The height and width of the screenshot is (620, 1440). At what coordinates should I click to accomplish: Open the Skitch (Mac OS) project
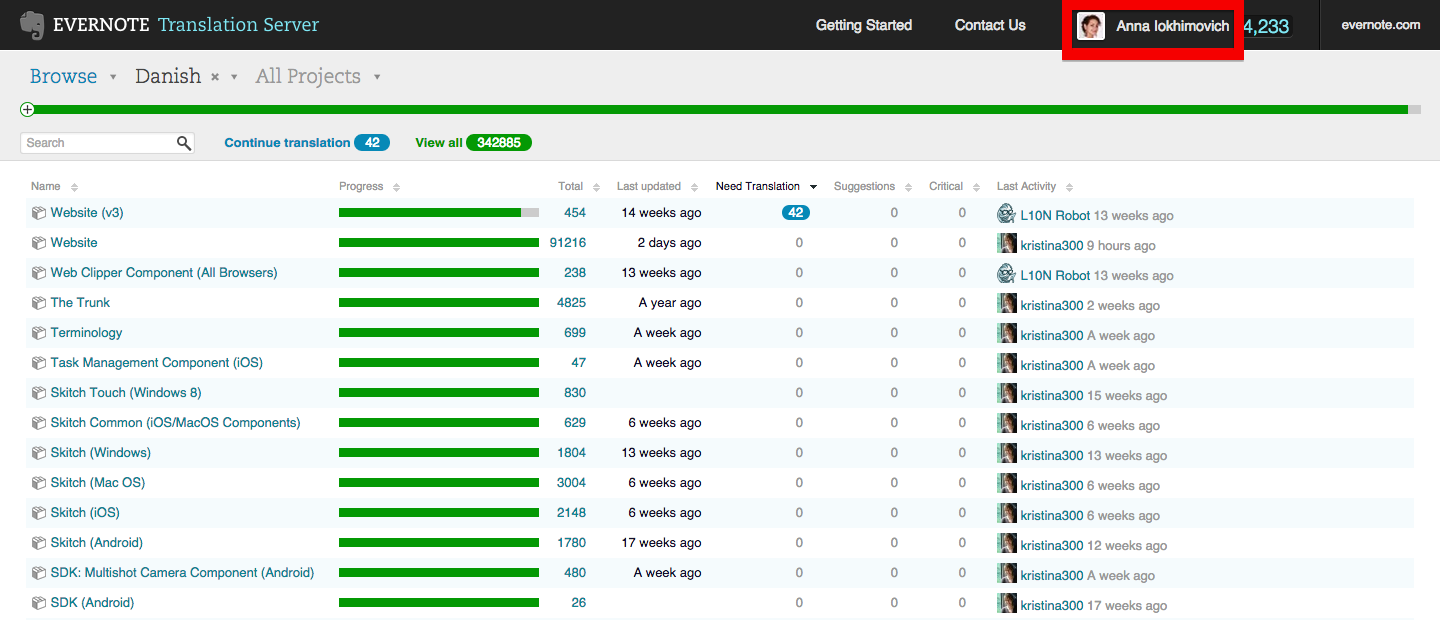click(x=97, y=483)
